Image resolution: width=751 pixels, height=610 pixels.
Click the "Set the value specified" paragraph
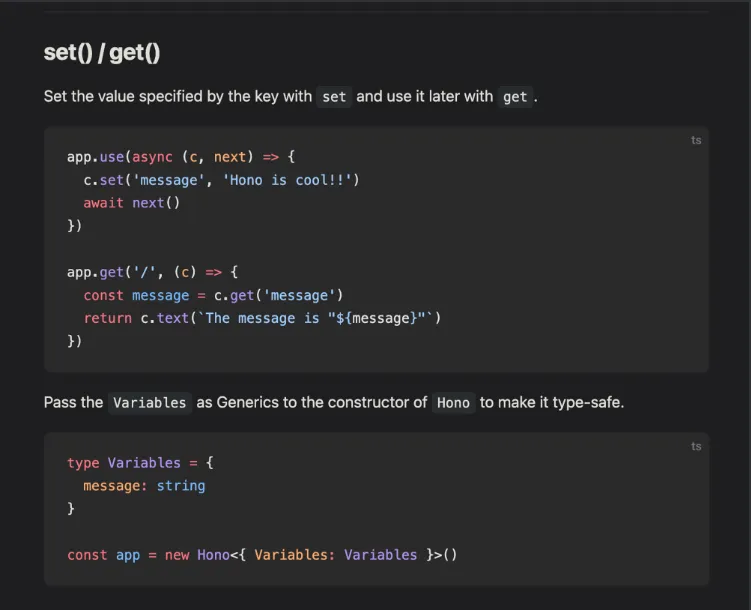pos(176,97)
